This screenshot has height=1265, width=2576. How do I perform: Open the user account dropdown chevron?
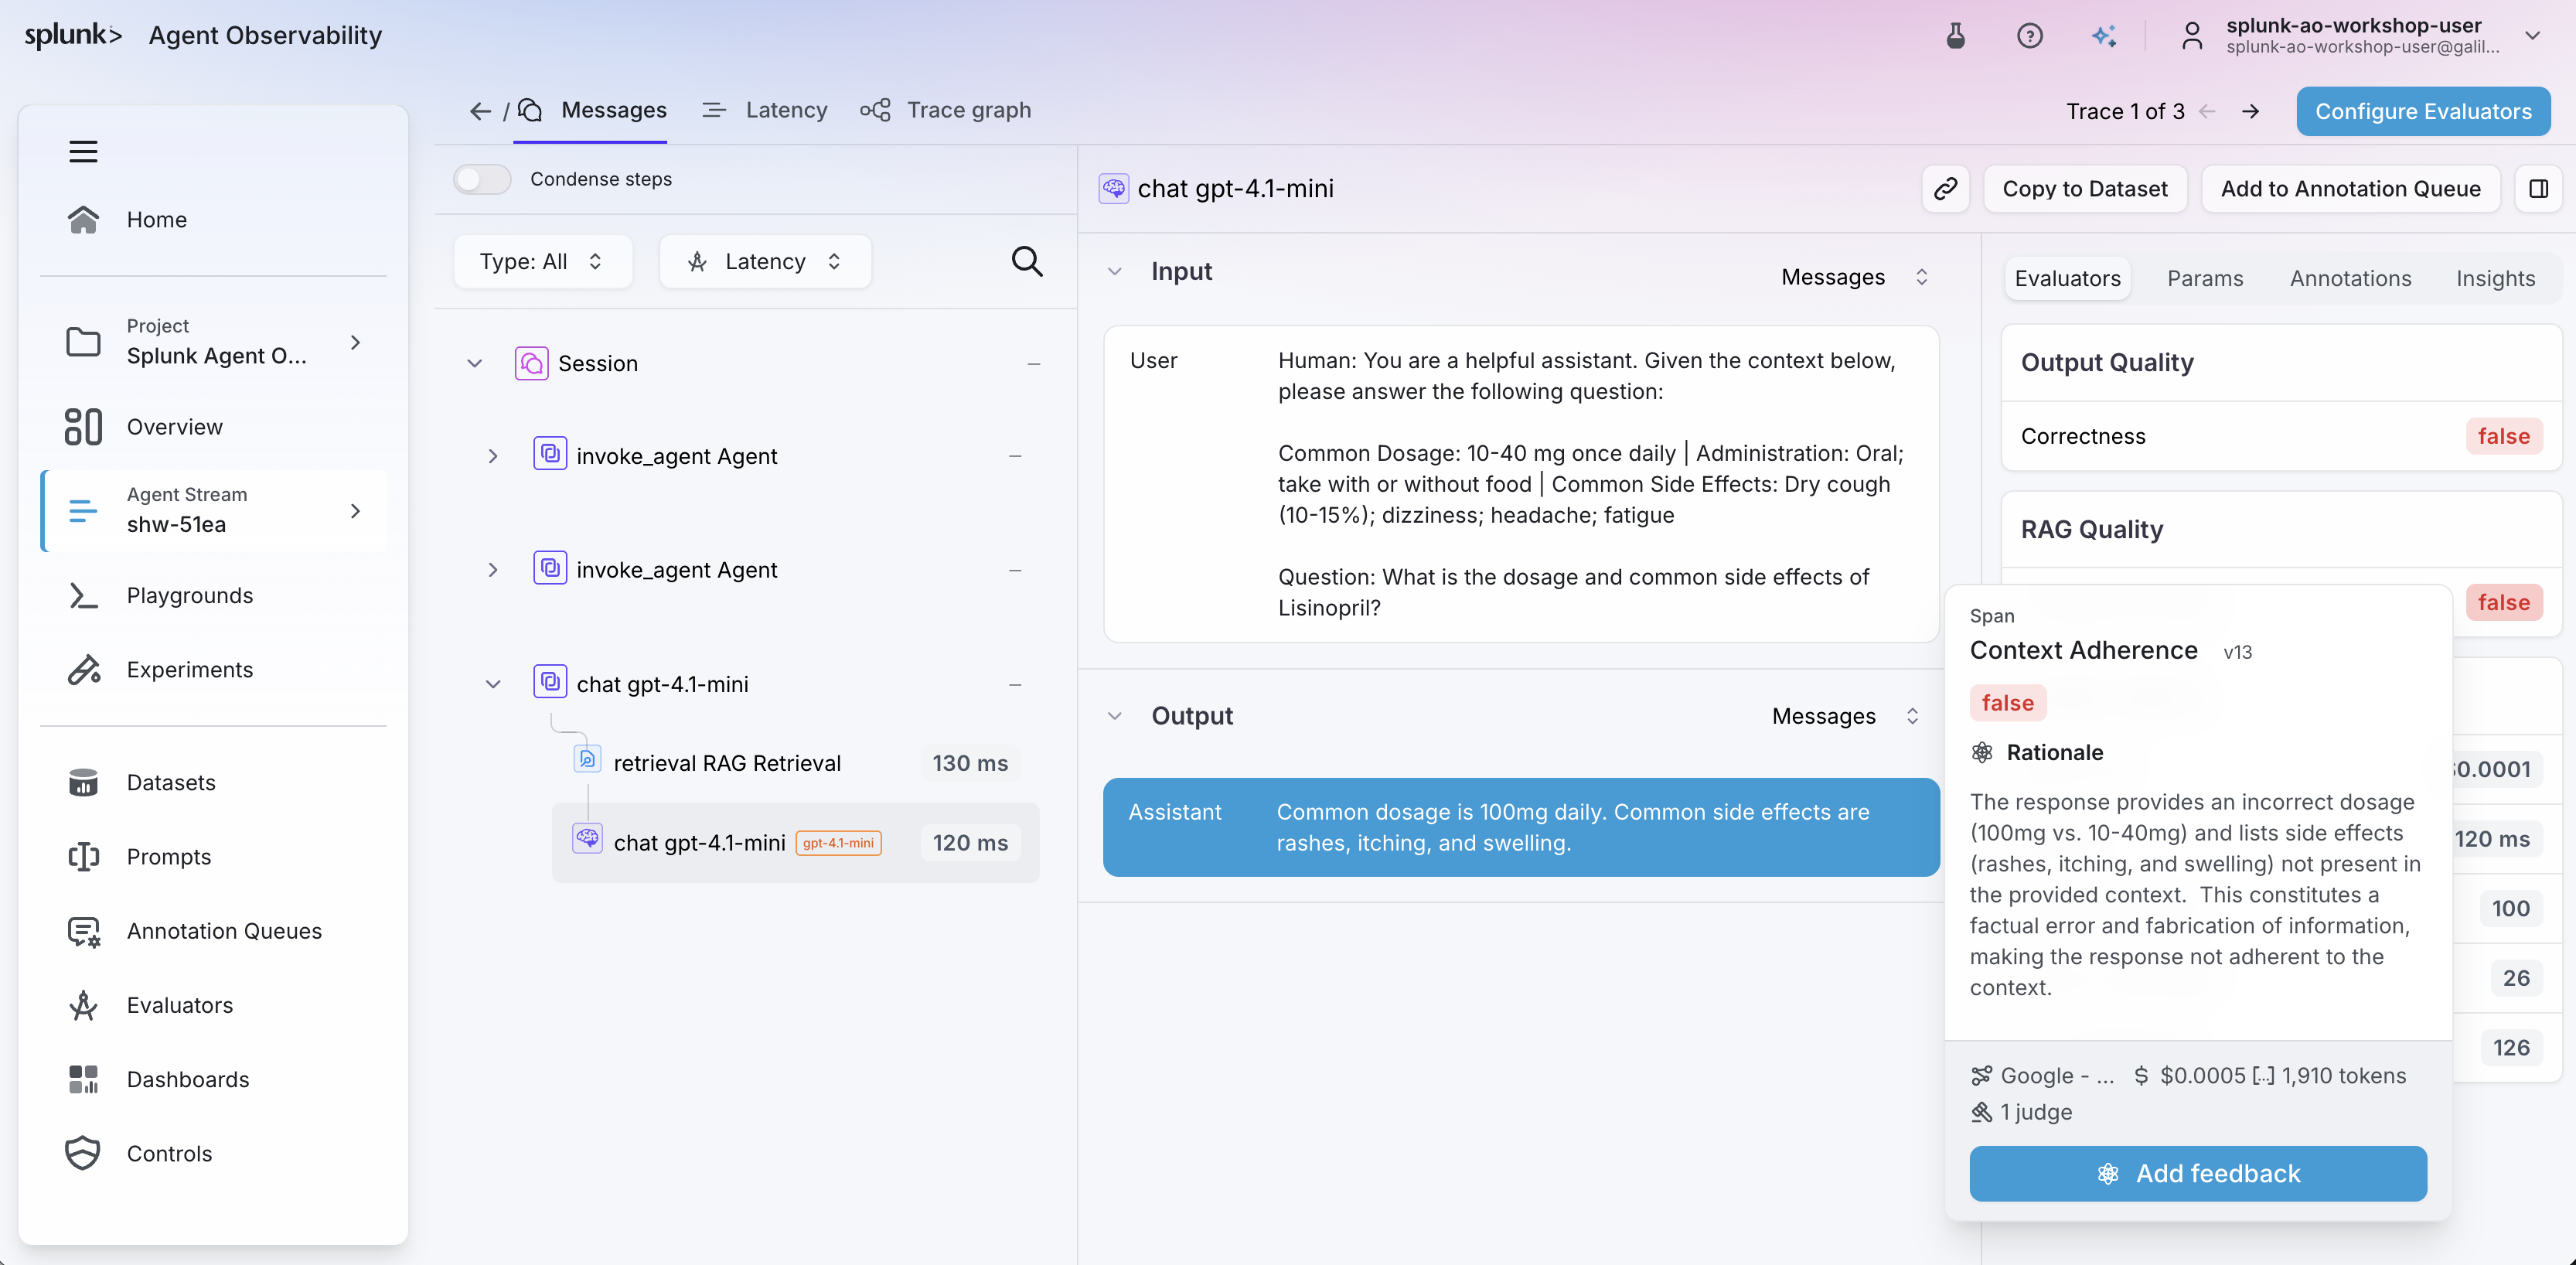click(2533, 36)
